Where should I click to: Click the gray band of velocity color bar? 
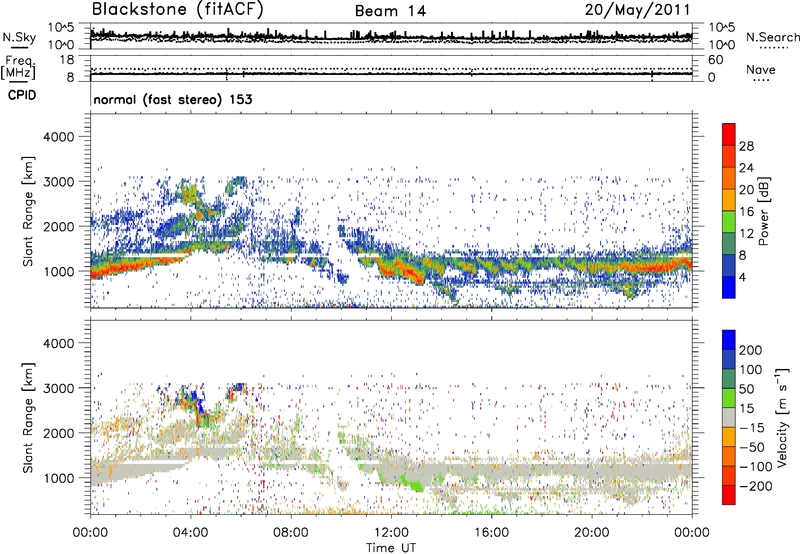[x=729, y=417]
